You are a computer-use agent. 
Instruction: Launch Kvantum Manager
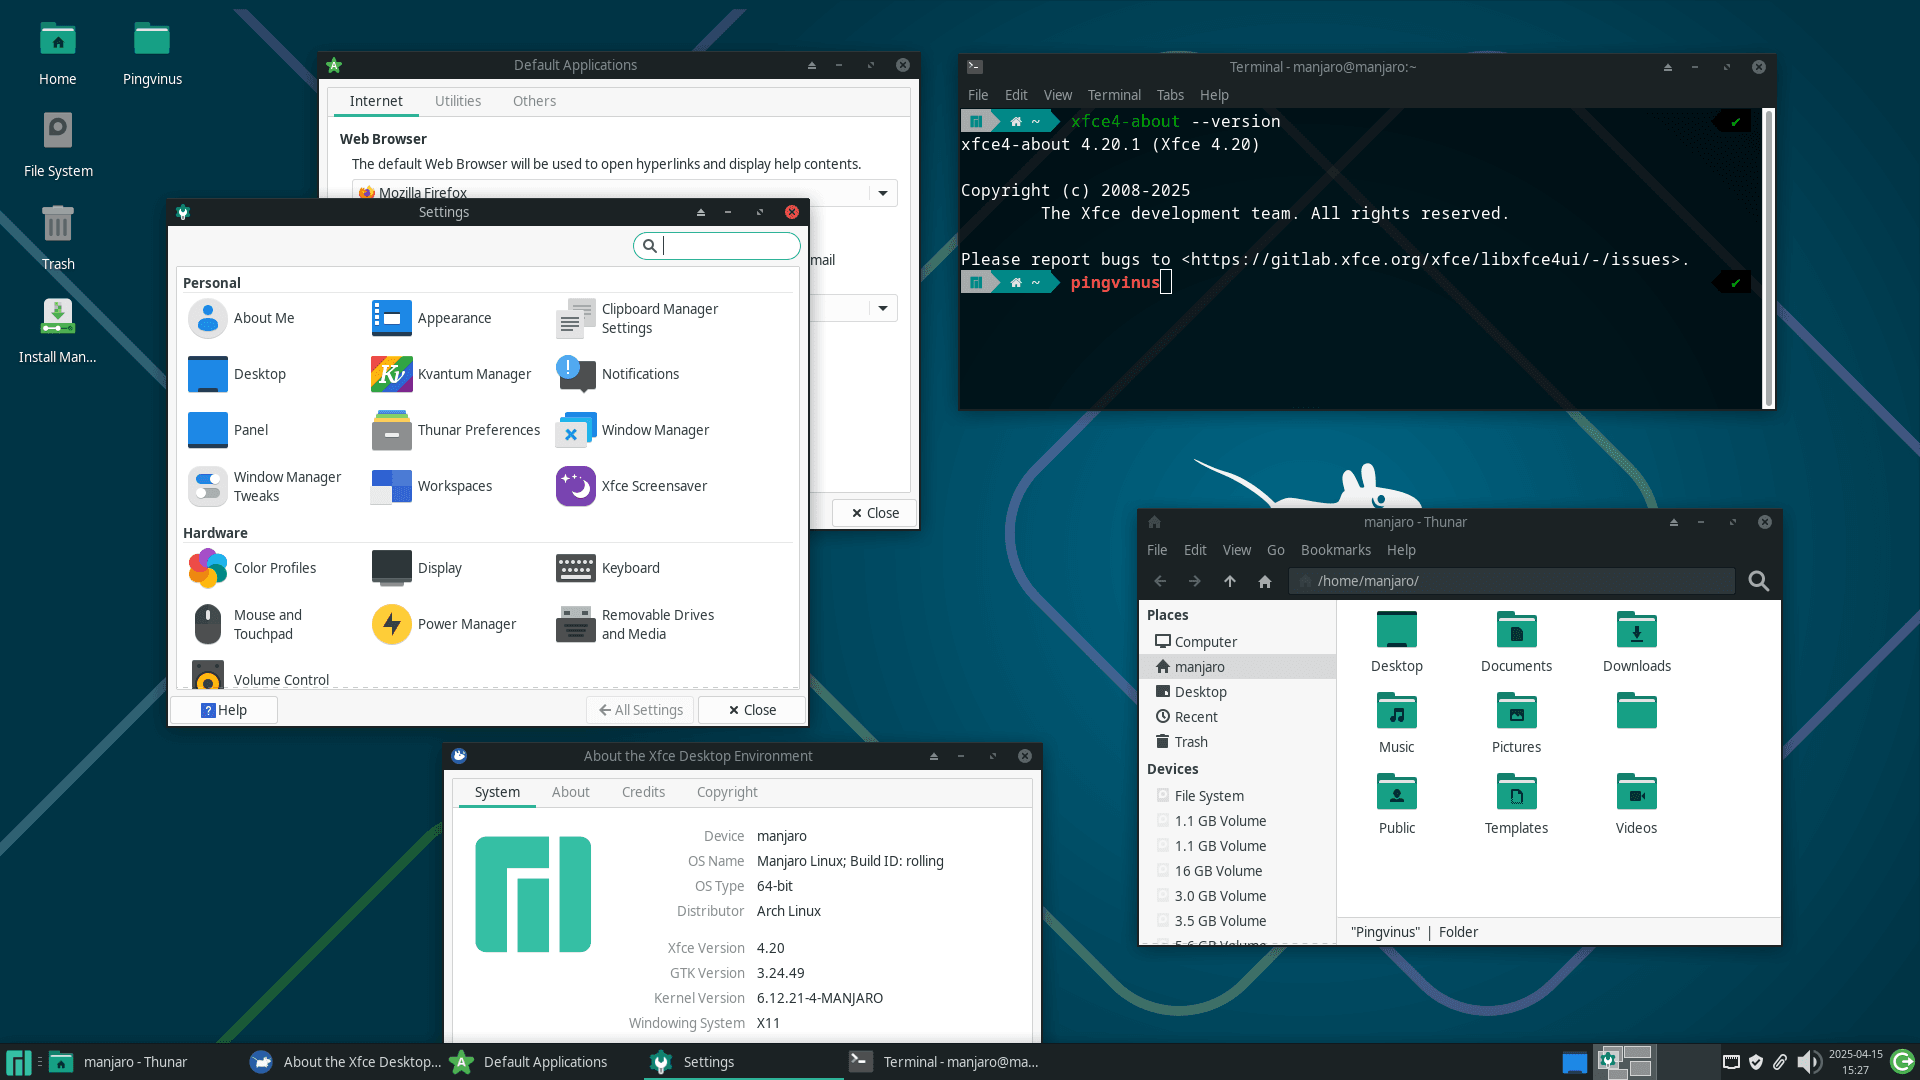tap(391, 374)
